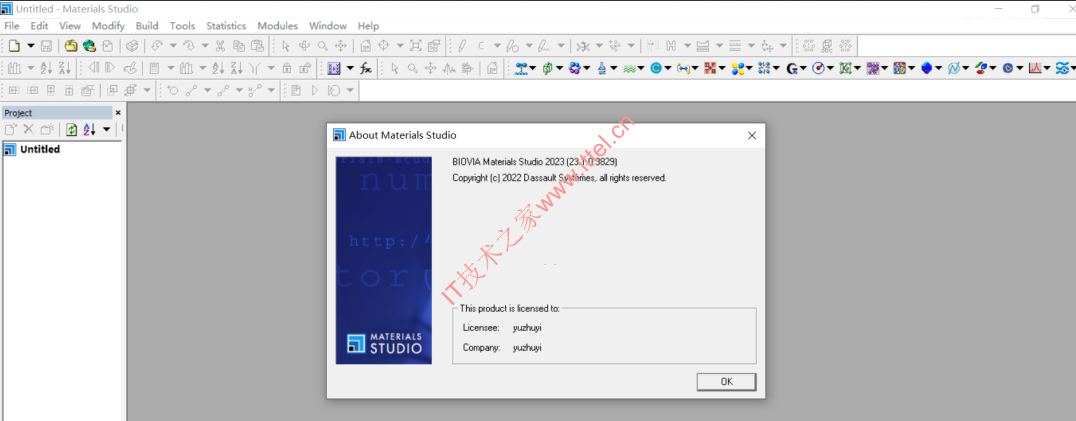Viewport: 1076px width, 421px height.
Task: Click the Paste clipboard icon
Action: point(257,46)
